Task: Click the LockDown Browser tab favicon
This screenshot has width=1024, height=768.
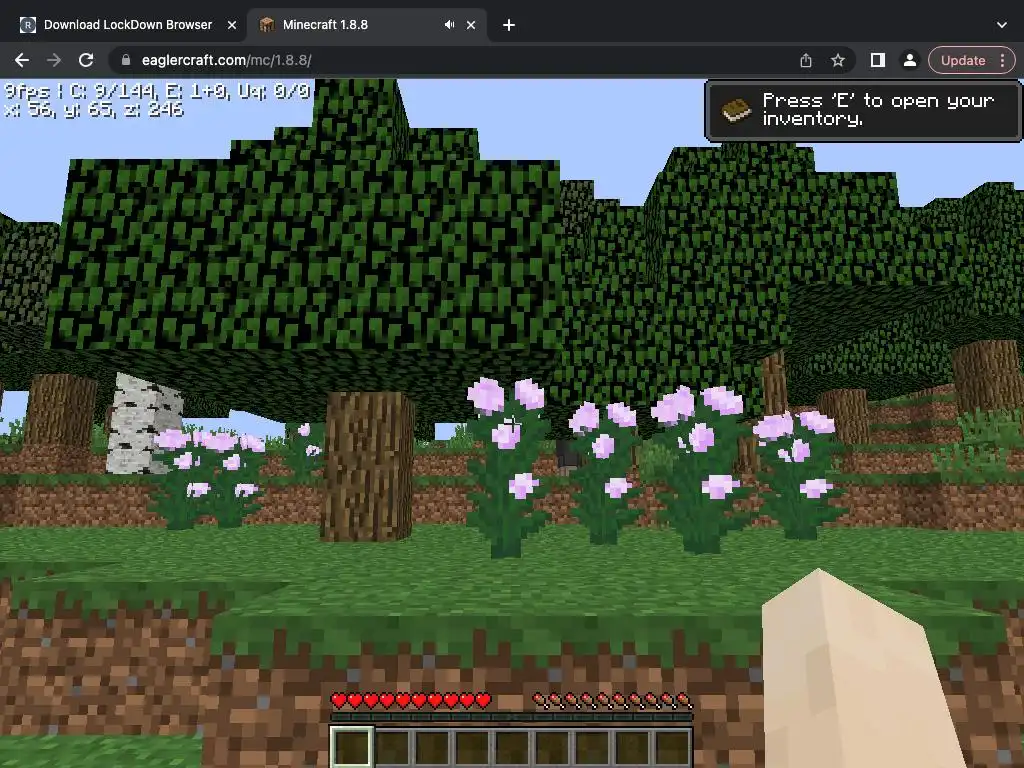Action: pos(27,25)
